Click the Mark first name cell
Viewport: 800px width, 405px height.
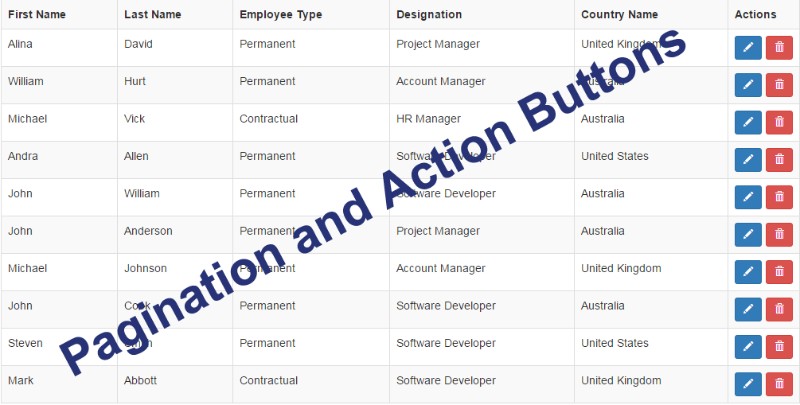pos(21,381)
